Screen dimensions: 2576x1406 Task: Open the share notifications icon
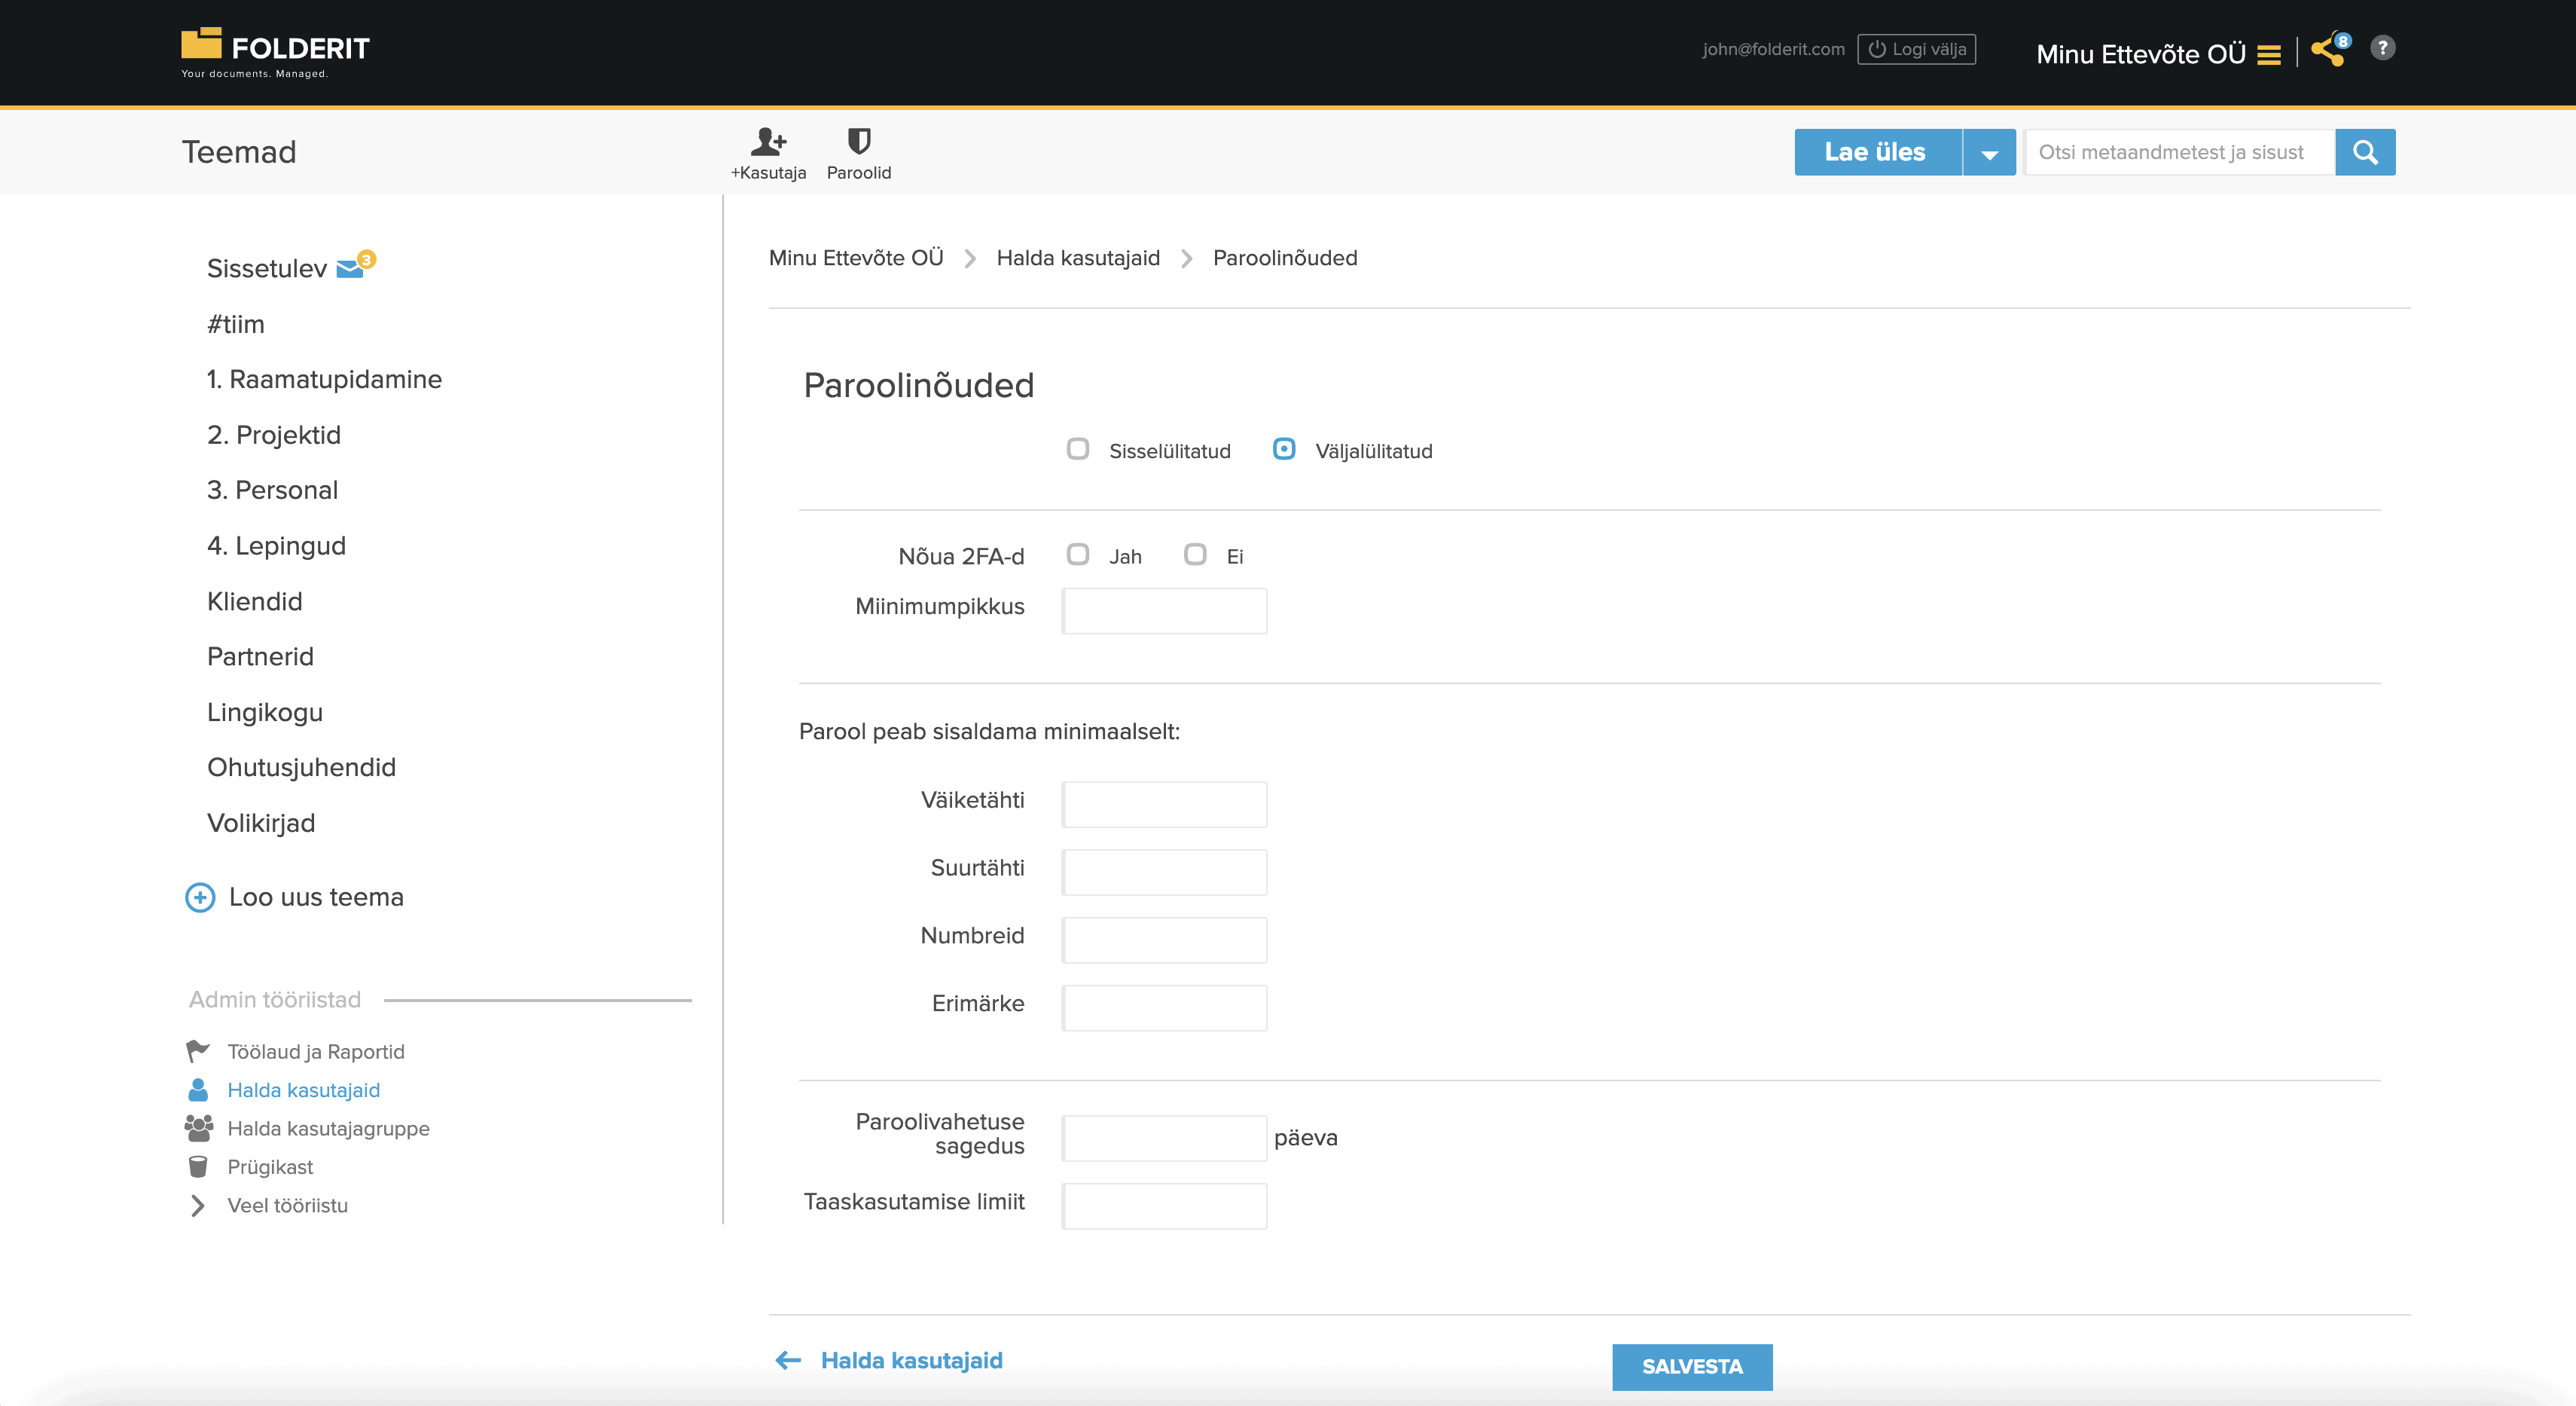pos(2330,49)
